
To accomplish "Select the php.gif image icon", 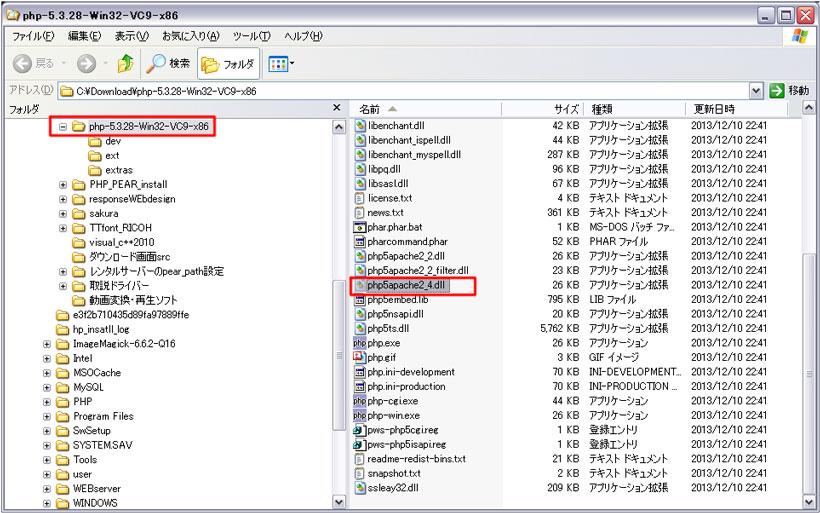I will (360, 358).
